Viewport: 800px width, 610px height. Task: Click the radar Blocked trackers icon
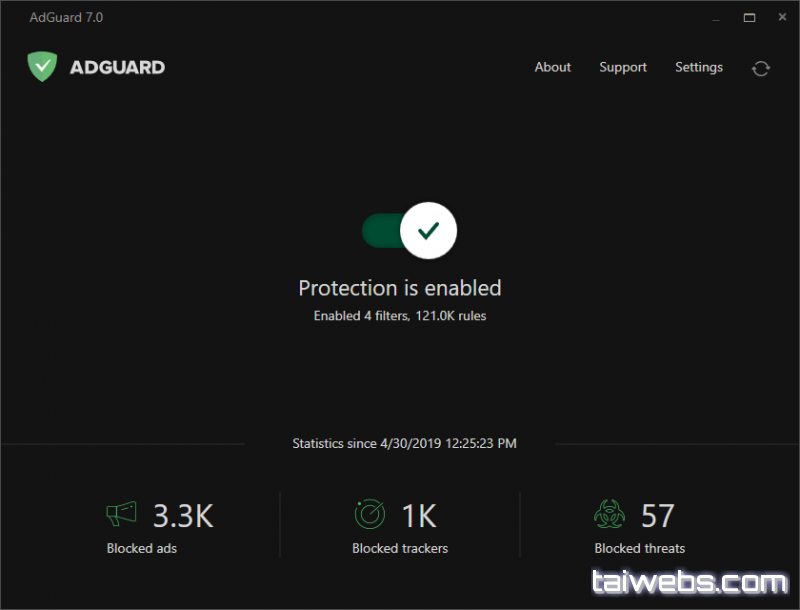tap(370, 515)
